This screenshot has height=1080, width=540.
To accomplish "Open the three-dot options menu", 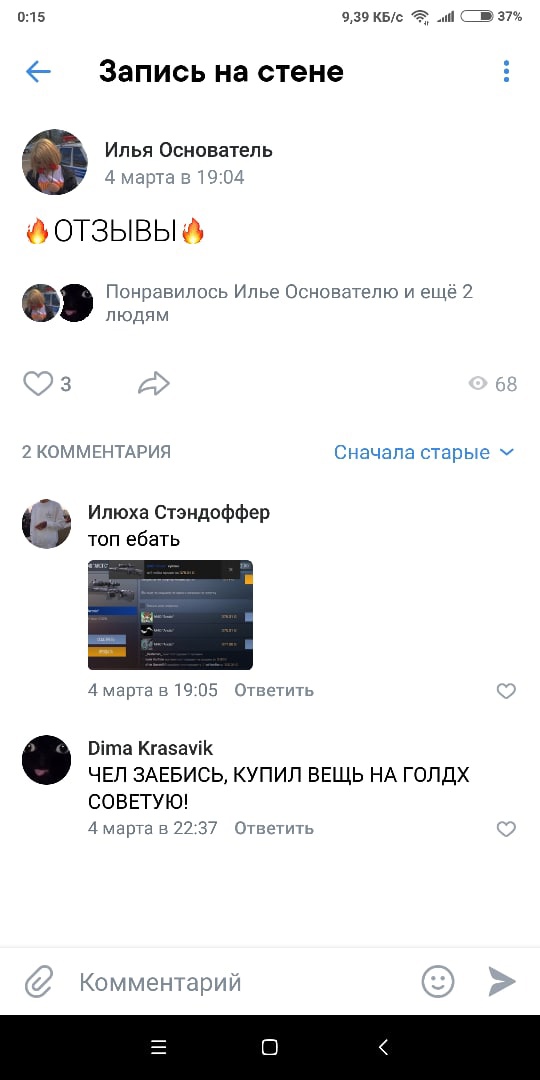I will [x=506, y=71].
